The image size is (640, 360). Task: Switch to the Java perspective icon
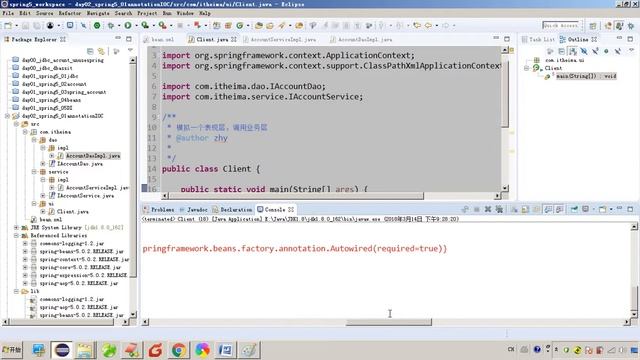click(619, 25)
